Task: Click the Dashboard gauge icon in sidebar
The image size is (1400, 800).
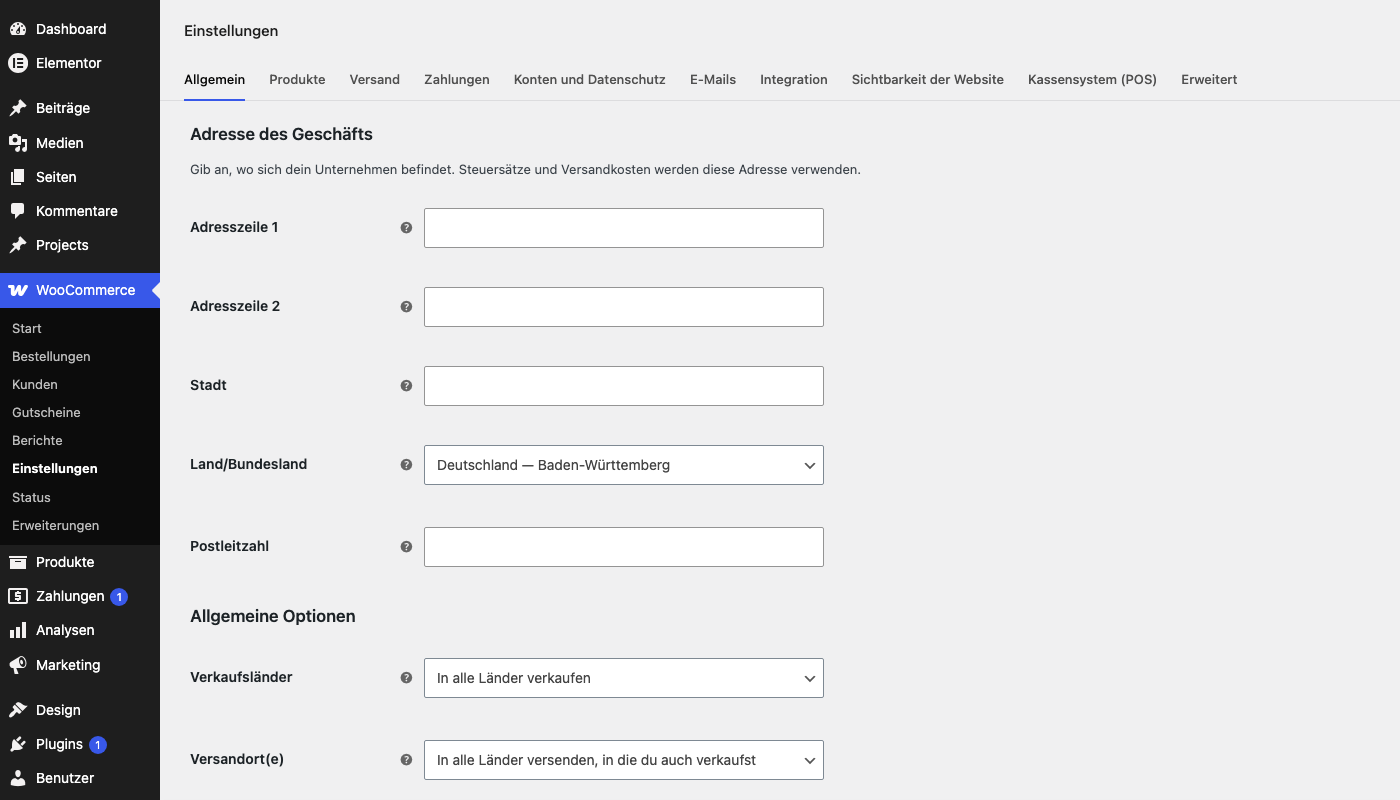Action: pos(18,29)
